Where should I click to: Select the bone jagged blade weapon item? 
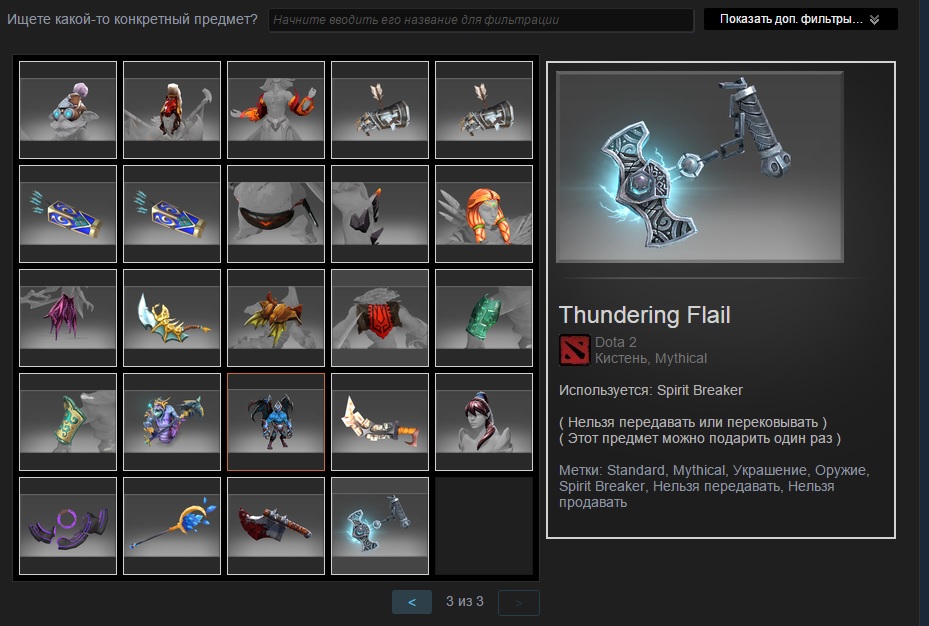pos(380,422)
